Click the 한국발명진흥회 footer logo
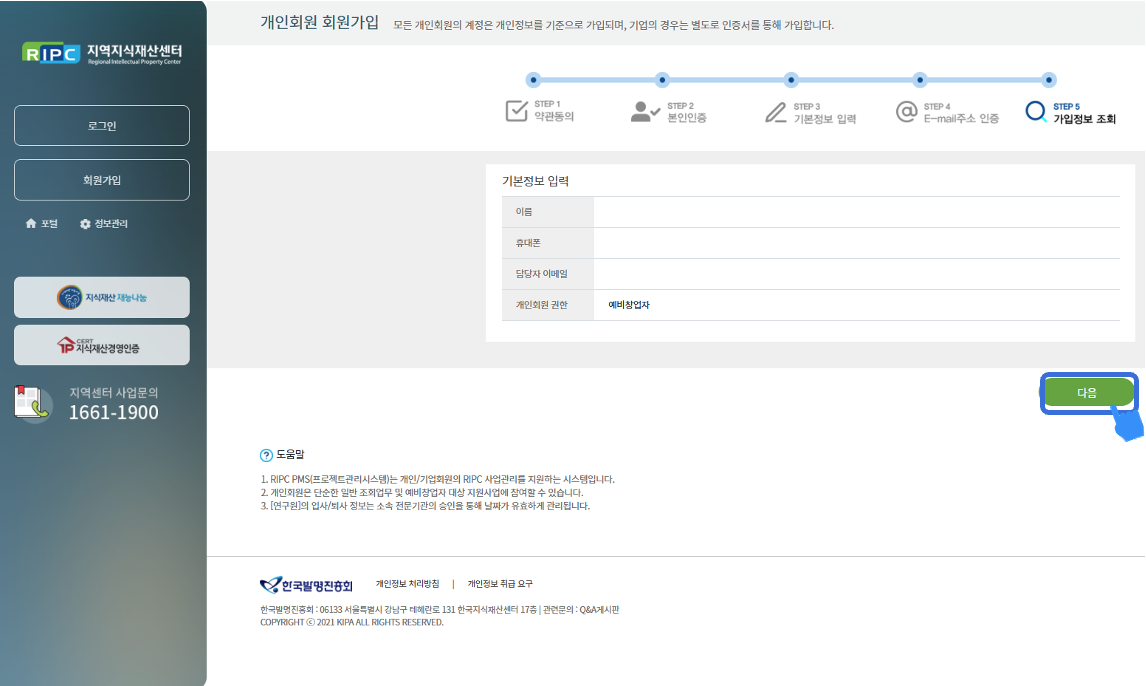The width and height of the screenshot is (1146, 686). tap(306, 585)
